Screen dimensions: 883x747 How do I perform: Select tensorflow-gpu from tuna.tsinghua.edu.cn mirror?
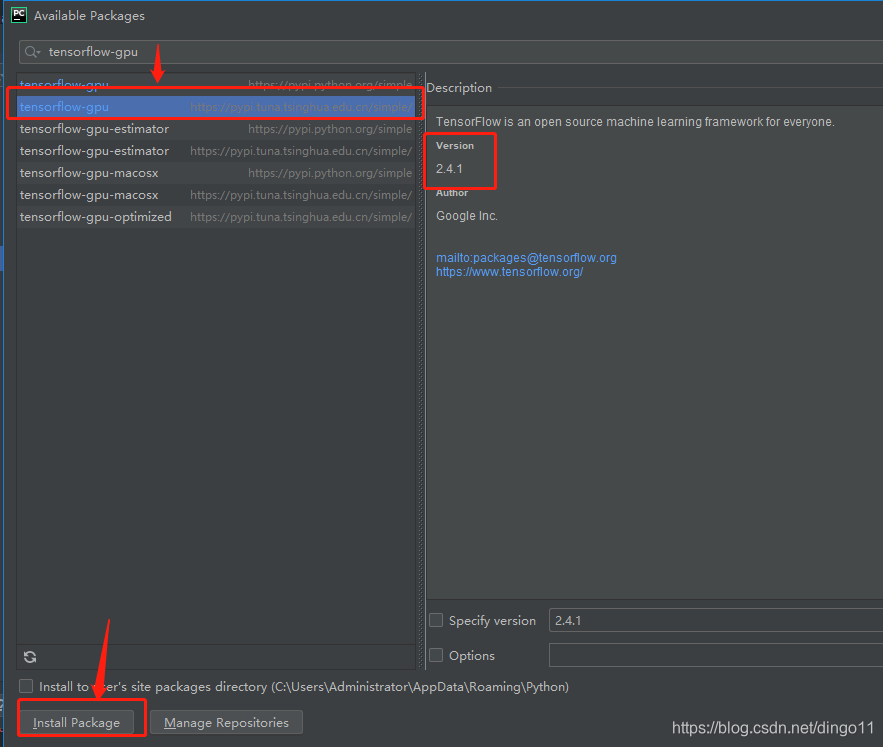(x=216, y=106)
